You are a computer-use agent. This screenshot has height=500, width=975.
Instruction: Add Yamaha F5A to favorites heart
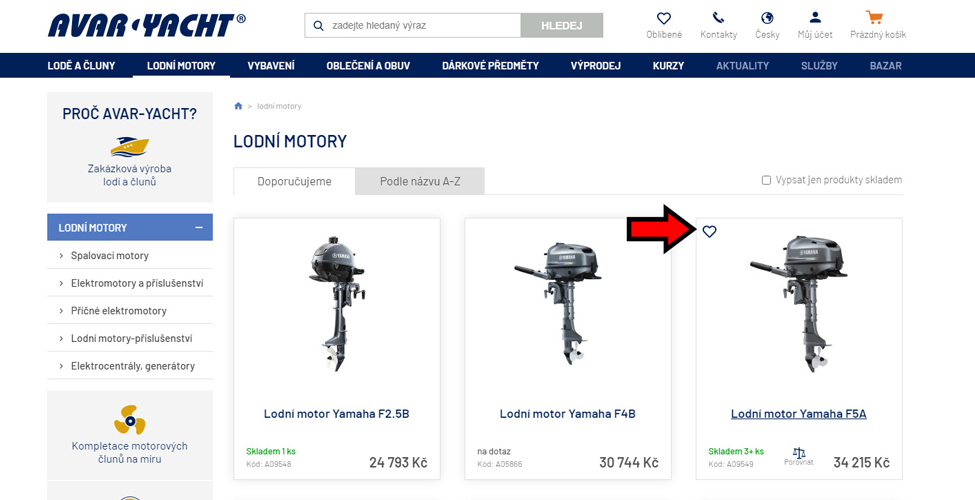(x=709, y=231)
